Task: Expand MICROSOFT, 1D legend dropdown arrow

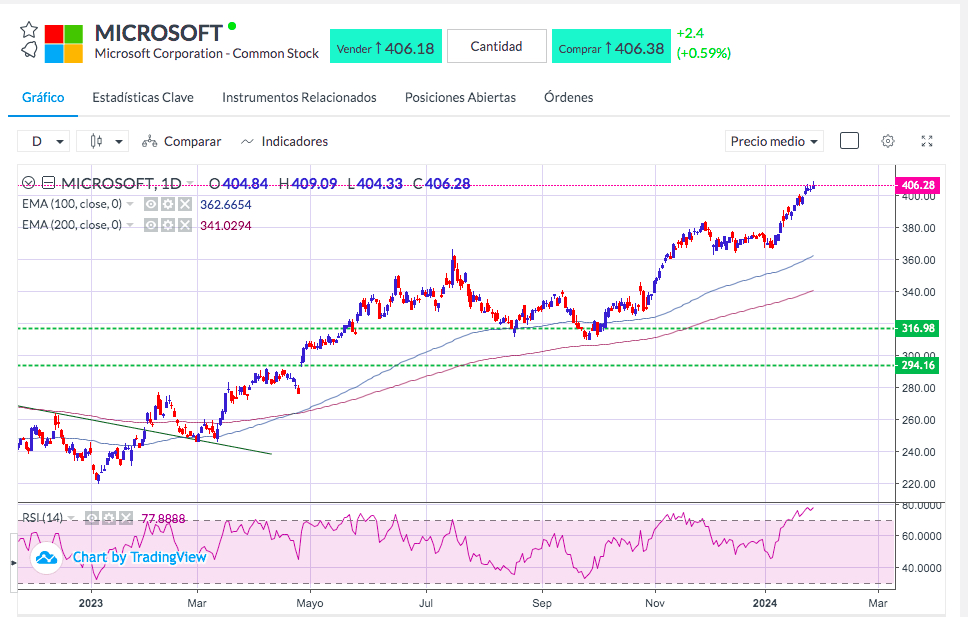Action: [190, 183]
